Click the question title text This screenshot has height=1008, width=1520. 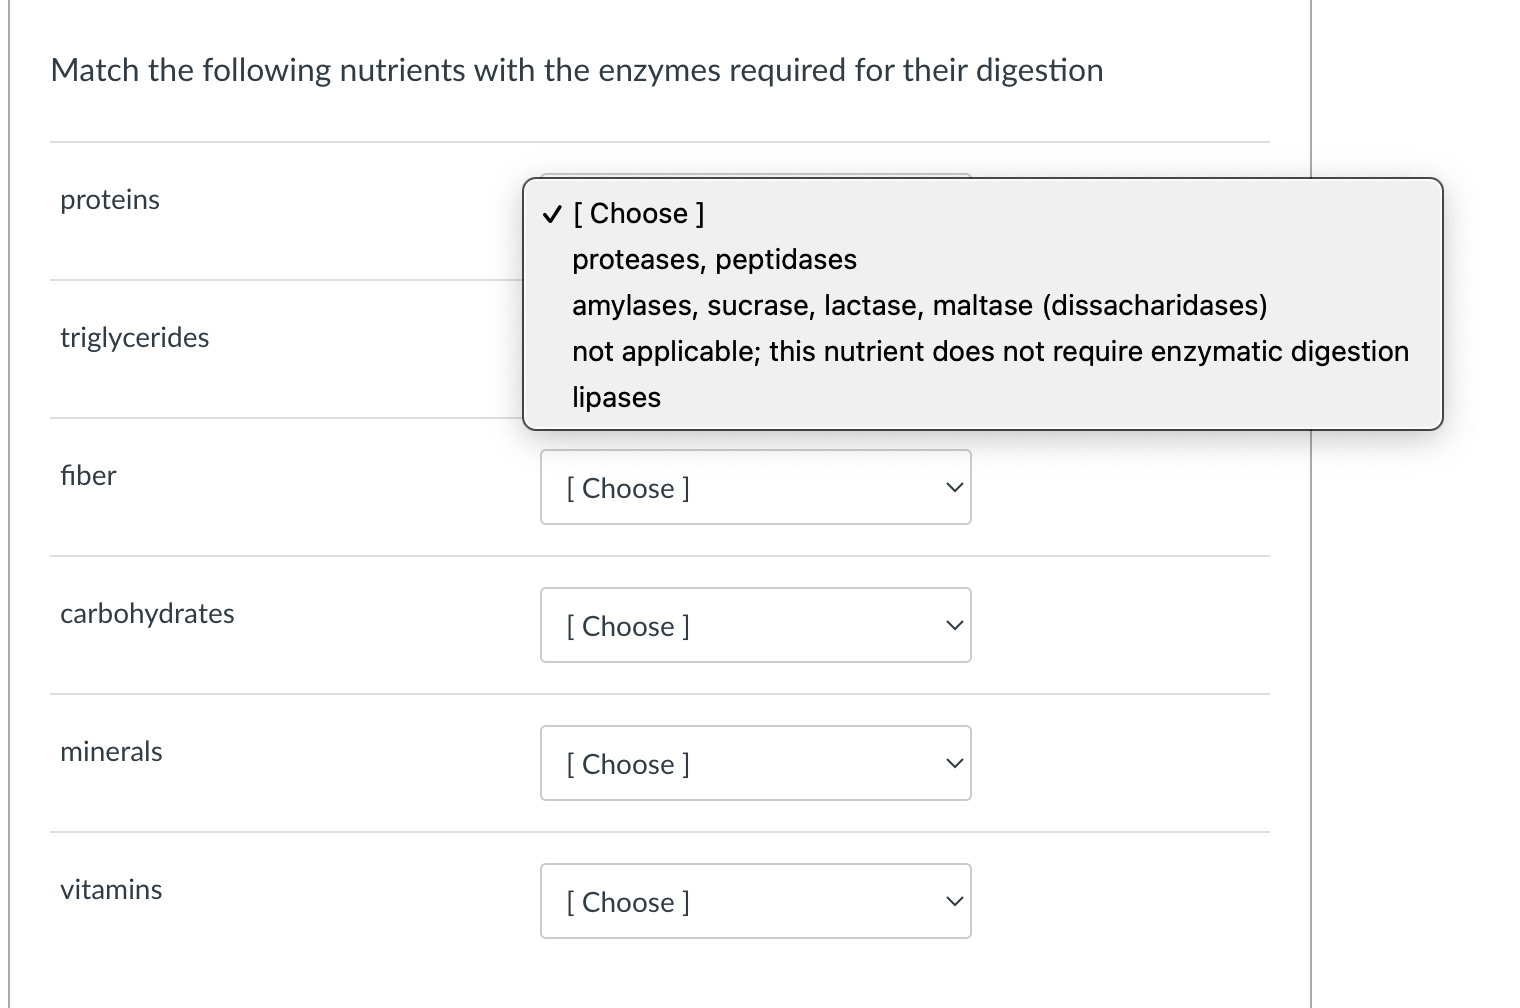click(x=577, y=70)
